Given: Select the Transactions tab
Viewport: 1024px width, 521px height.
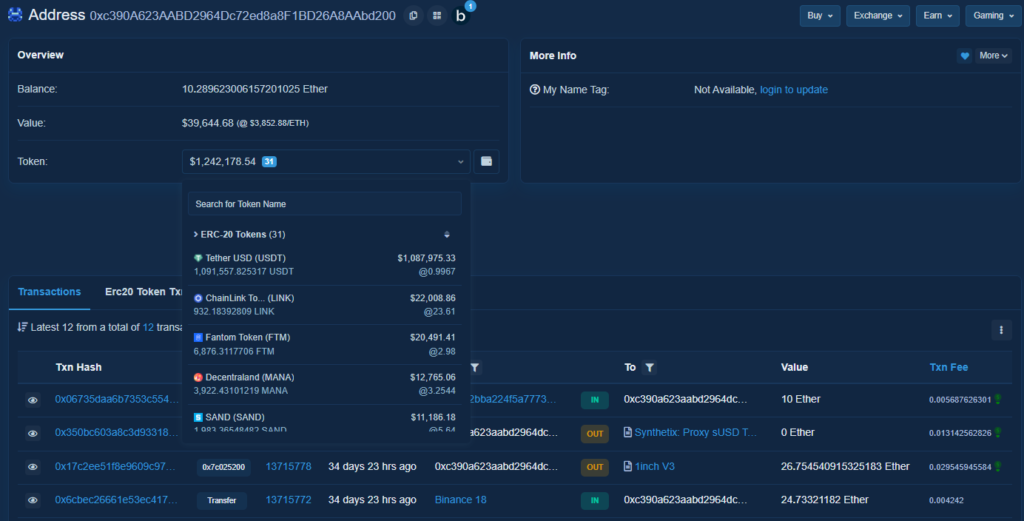Looking at the screenshot, I should coord(49,292).
